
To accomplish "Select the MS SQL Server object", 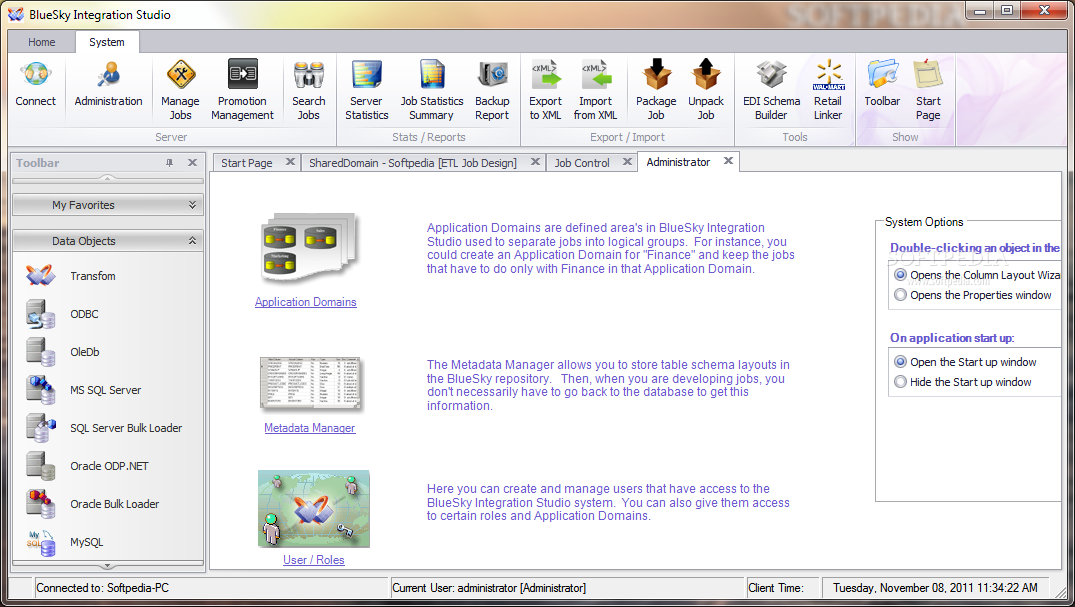I will pos(108,390).
